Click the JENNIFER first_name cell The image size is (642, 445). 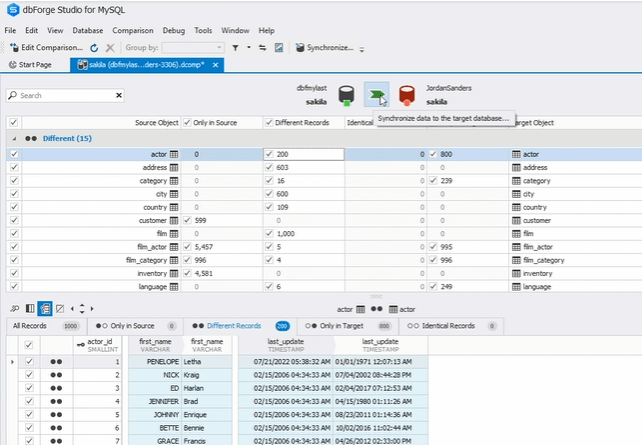[x=155, y=402]
